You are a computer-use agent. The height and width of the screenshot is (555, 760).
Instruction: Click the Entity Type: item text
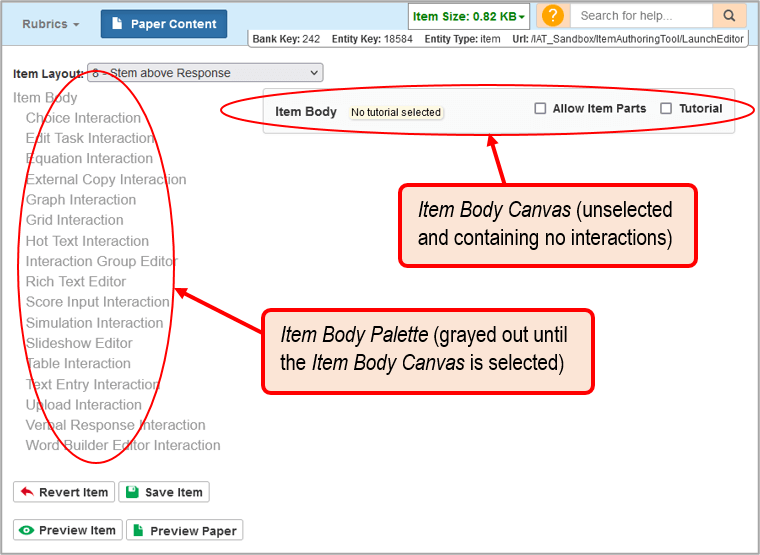point(462,39)
